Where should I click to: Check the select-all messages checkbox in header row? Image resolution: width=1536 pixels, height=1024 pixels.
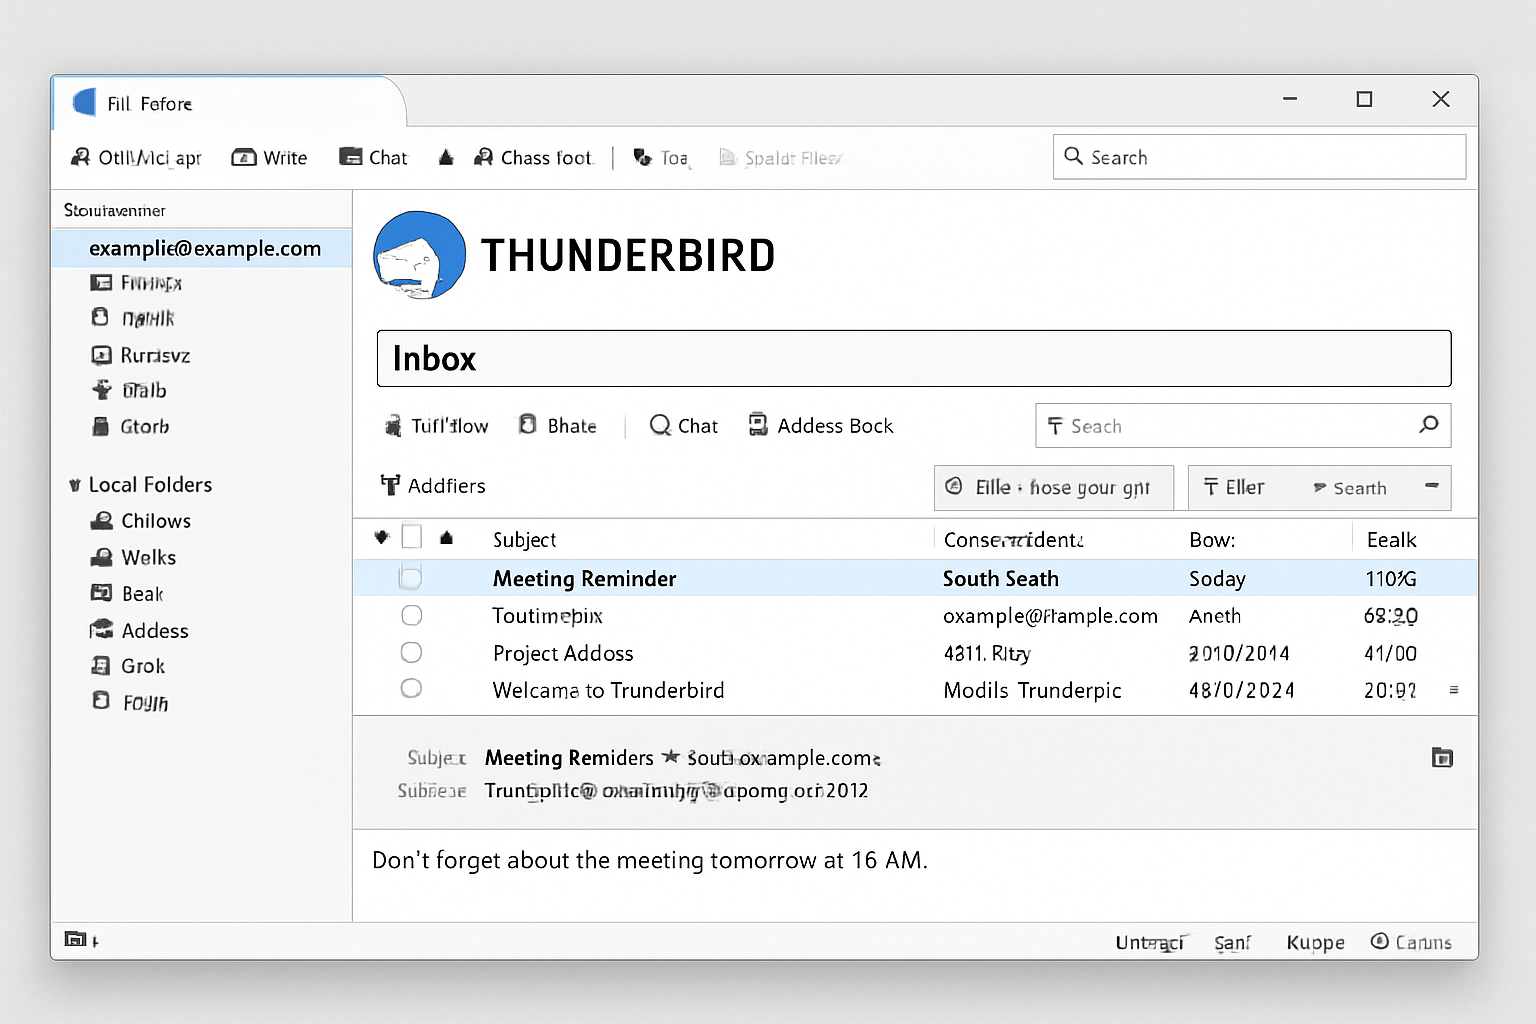[411, 536]
